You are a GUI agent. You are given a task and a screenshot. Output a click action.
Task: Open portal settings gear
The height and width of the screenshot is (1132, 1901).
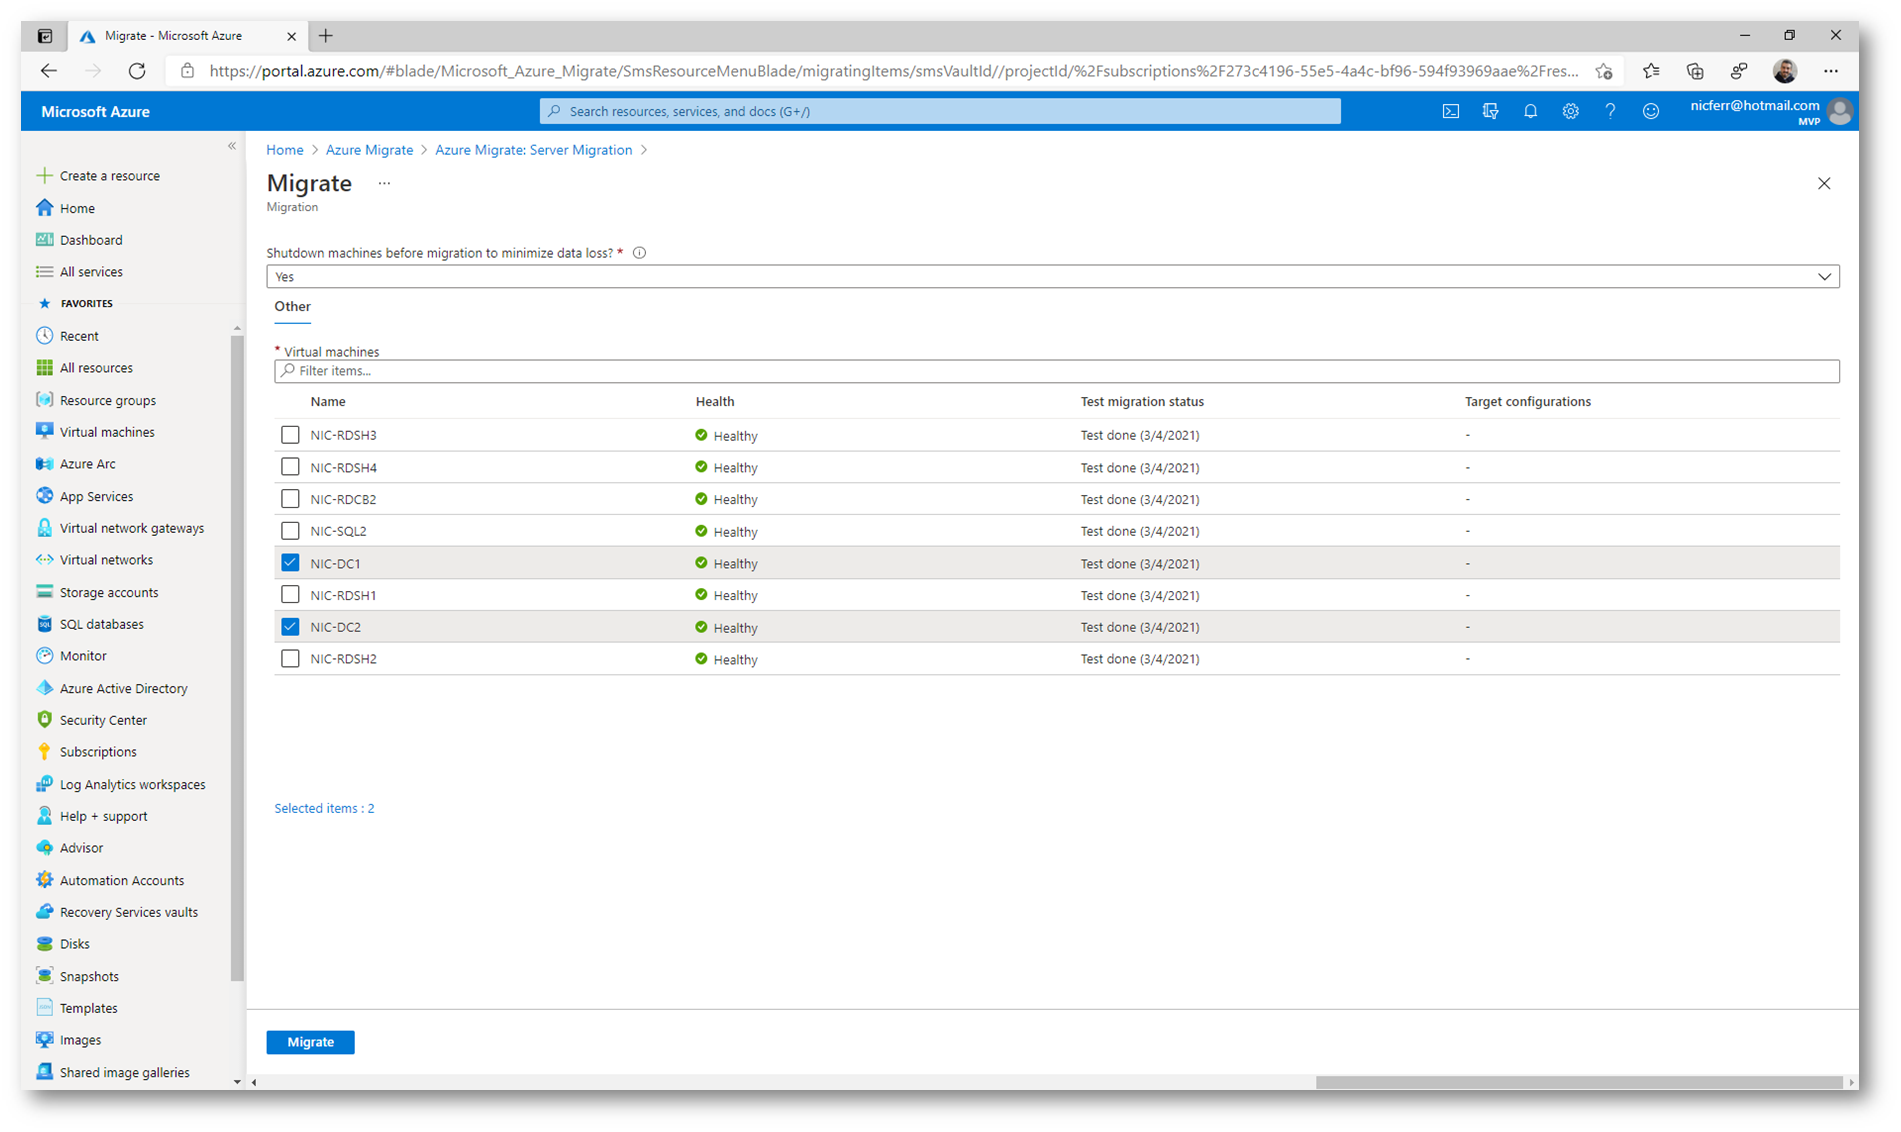point(1570,111)
